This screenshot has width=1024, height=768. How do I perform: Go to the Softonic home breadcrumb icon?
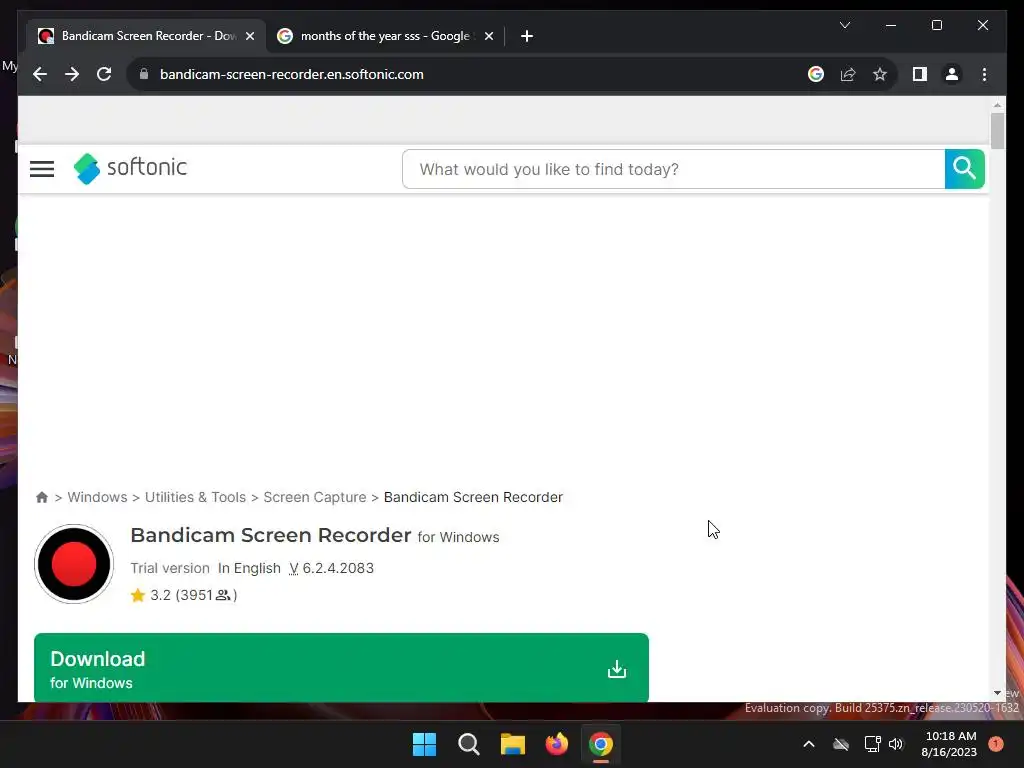point(42,498)
